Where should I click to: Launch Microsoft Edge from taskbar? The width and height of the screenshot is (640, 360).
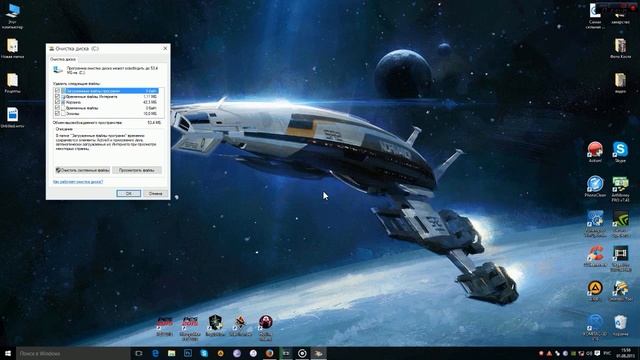[x=155, y=353]
